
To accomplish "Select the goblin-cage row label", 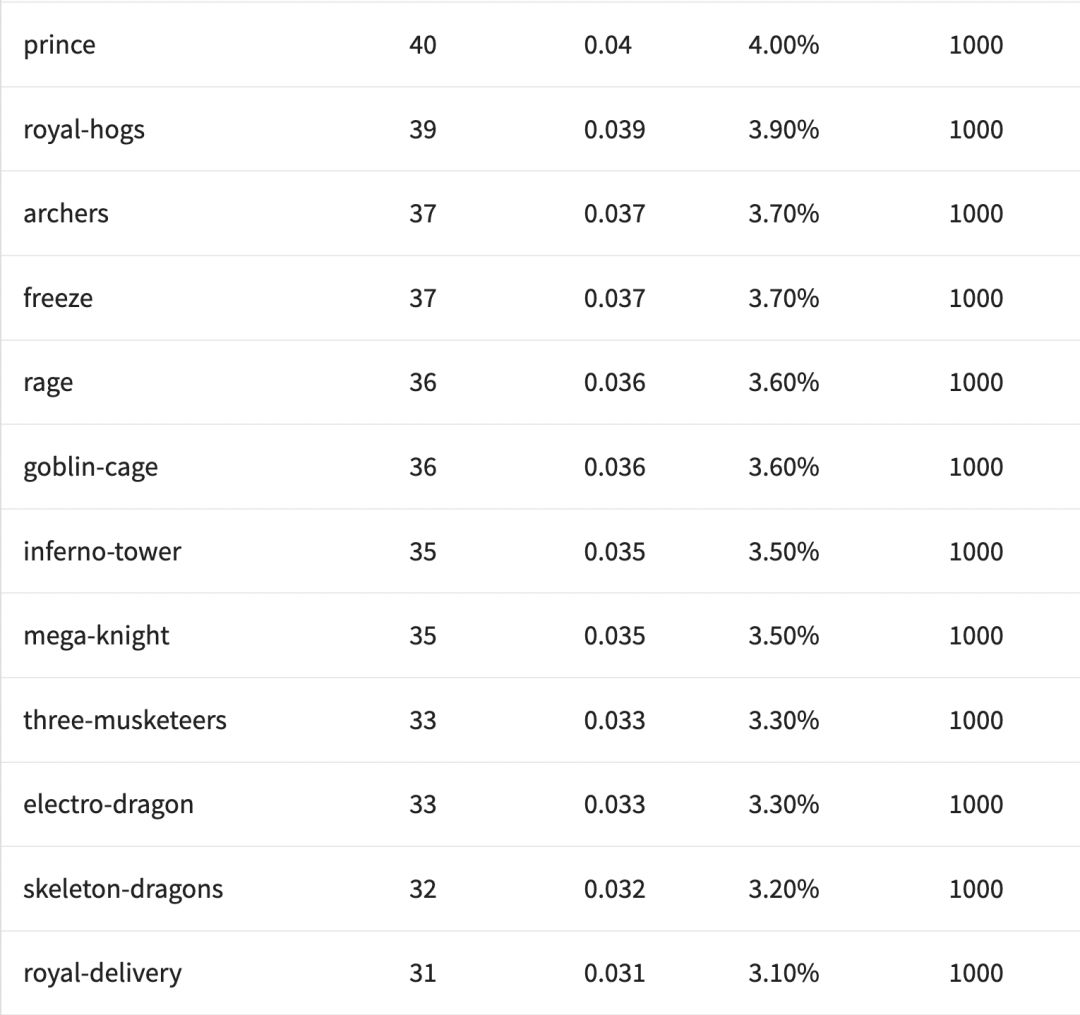I will [91, 467].
